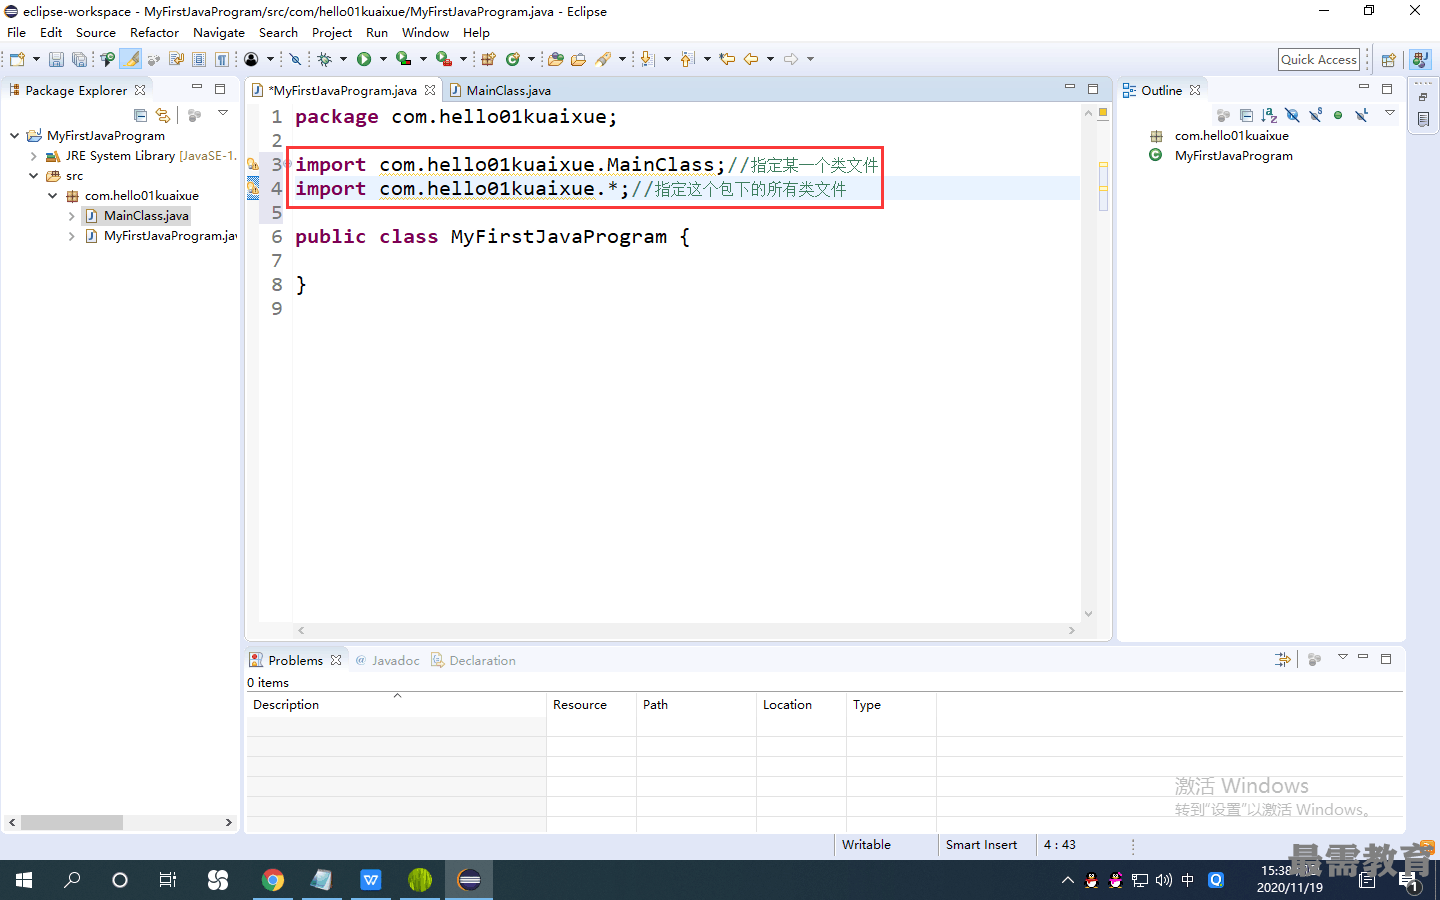Open the Outline View Menu triangle

pyautogui.click(x=1390, y=113)
